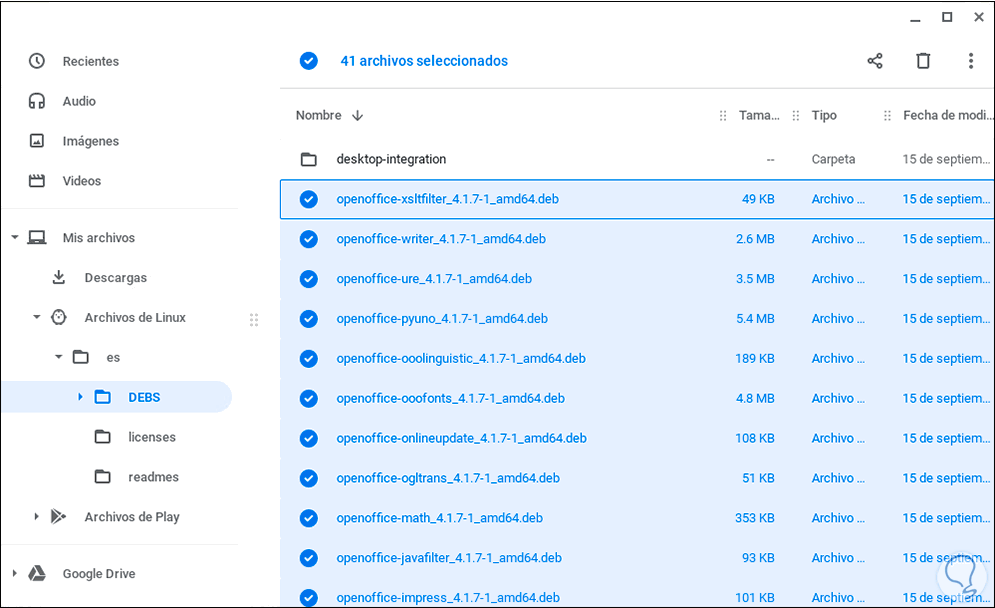Expand the DEBS folder tree arrow
The width and height of the screenshot is (995, 608).
coord(80,397)
